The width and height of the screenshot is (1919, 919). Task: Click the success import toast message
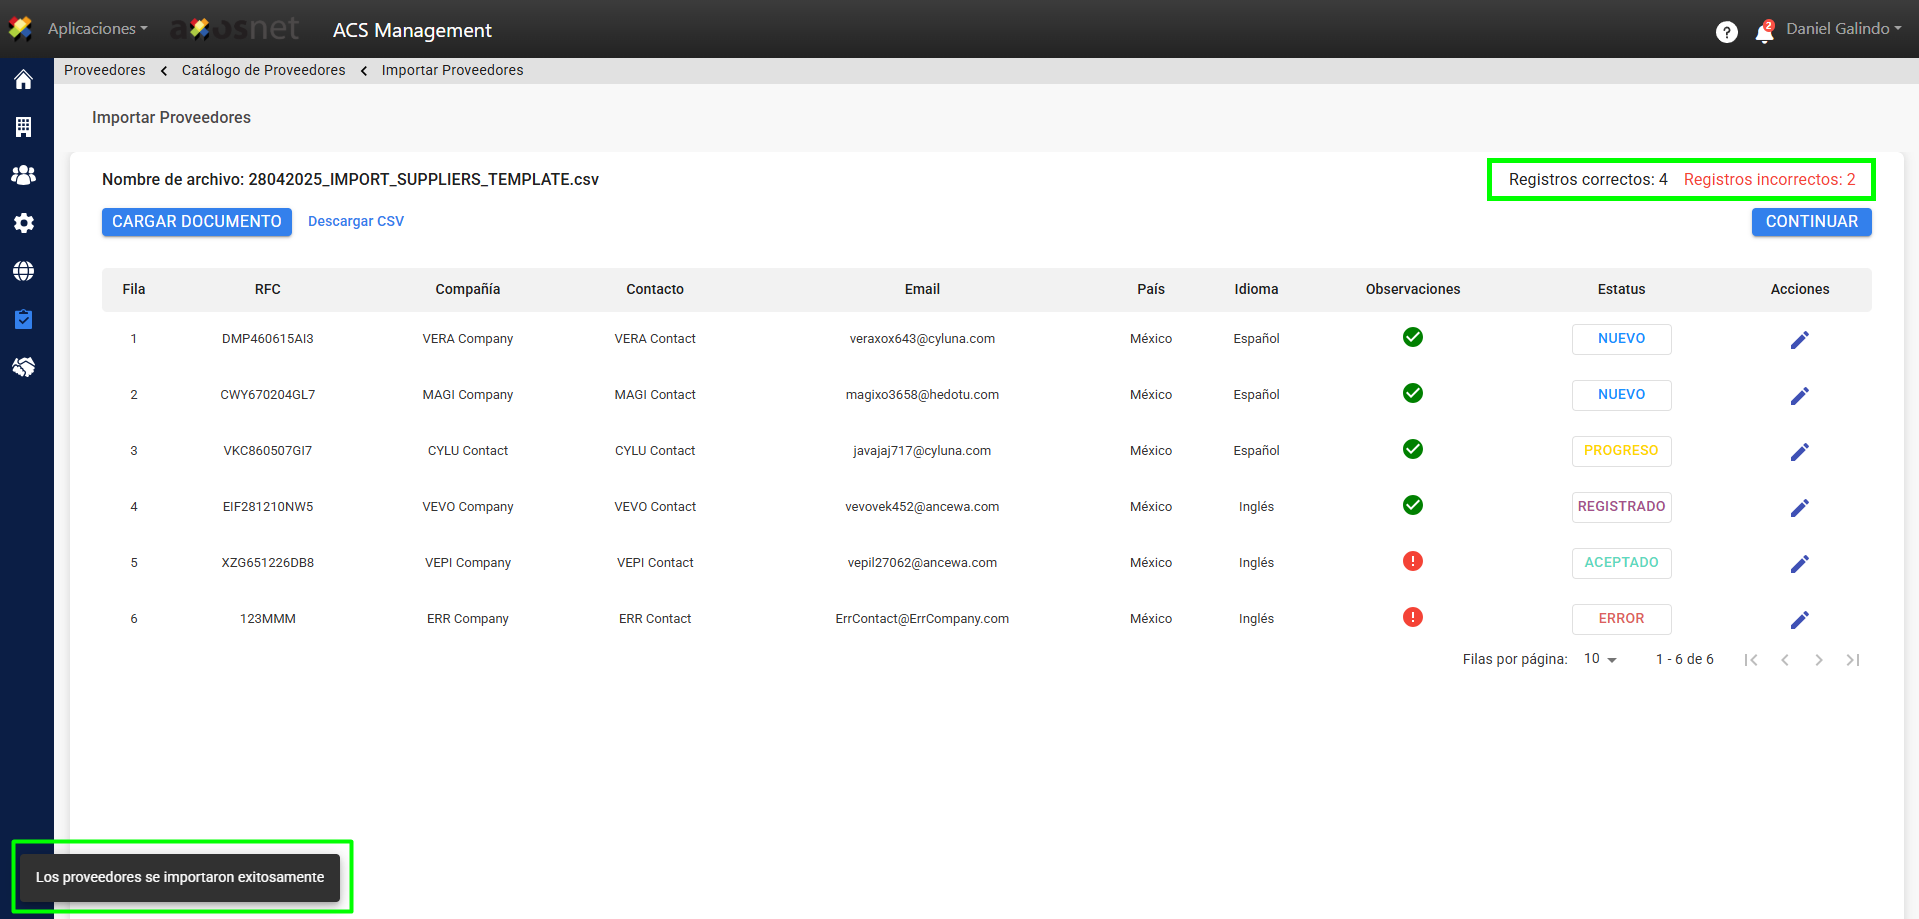coord(180,877)
